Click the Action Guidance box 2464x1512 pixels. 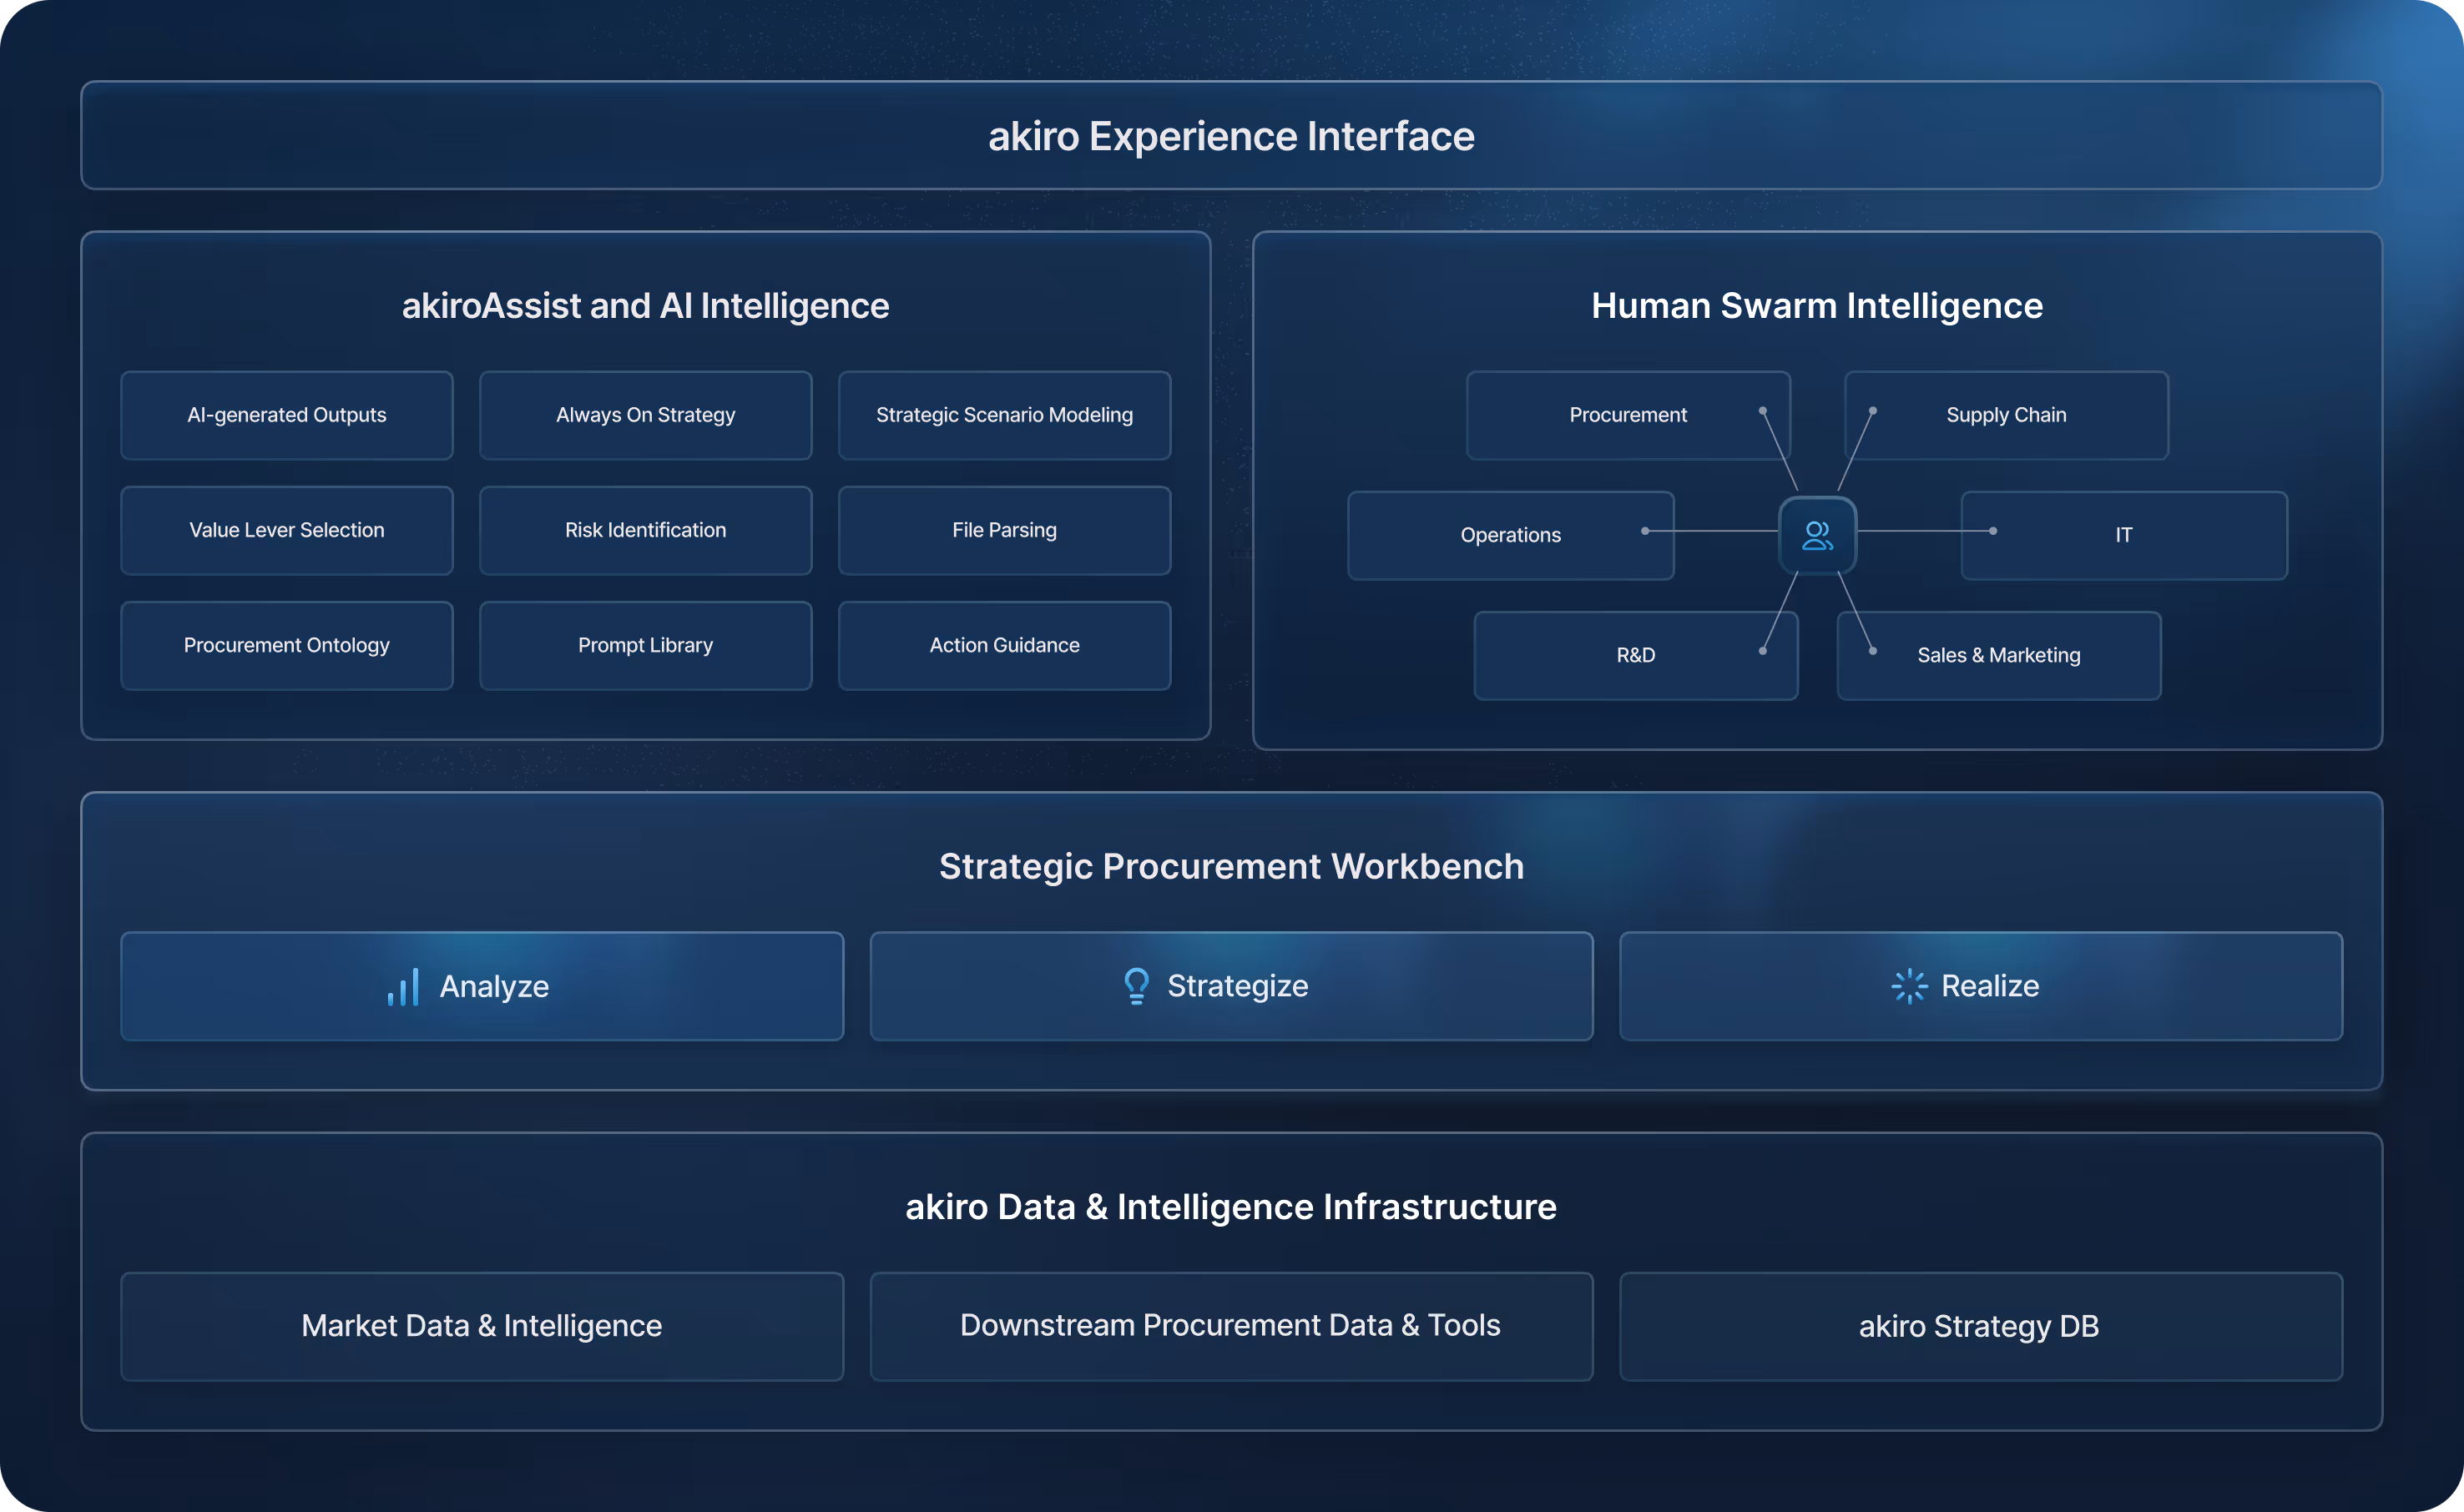1004,645
